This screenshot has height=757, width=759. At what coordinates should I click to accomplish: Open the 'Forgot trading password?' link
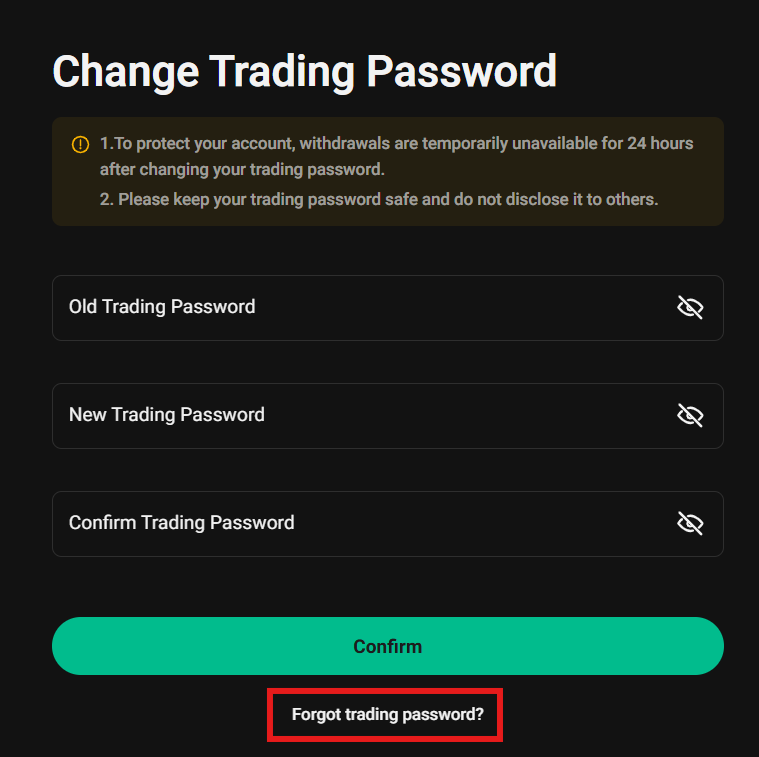tap(387, 715)
